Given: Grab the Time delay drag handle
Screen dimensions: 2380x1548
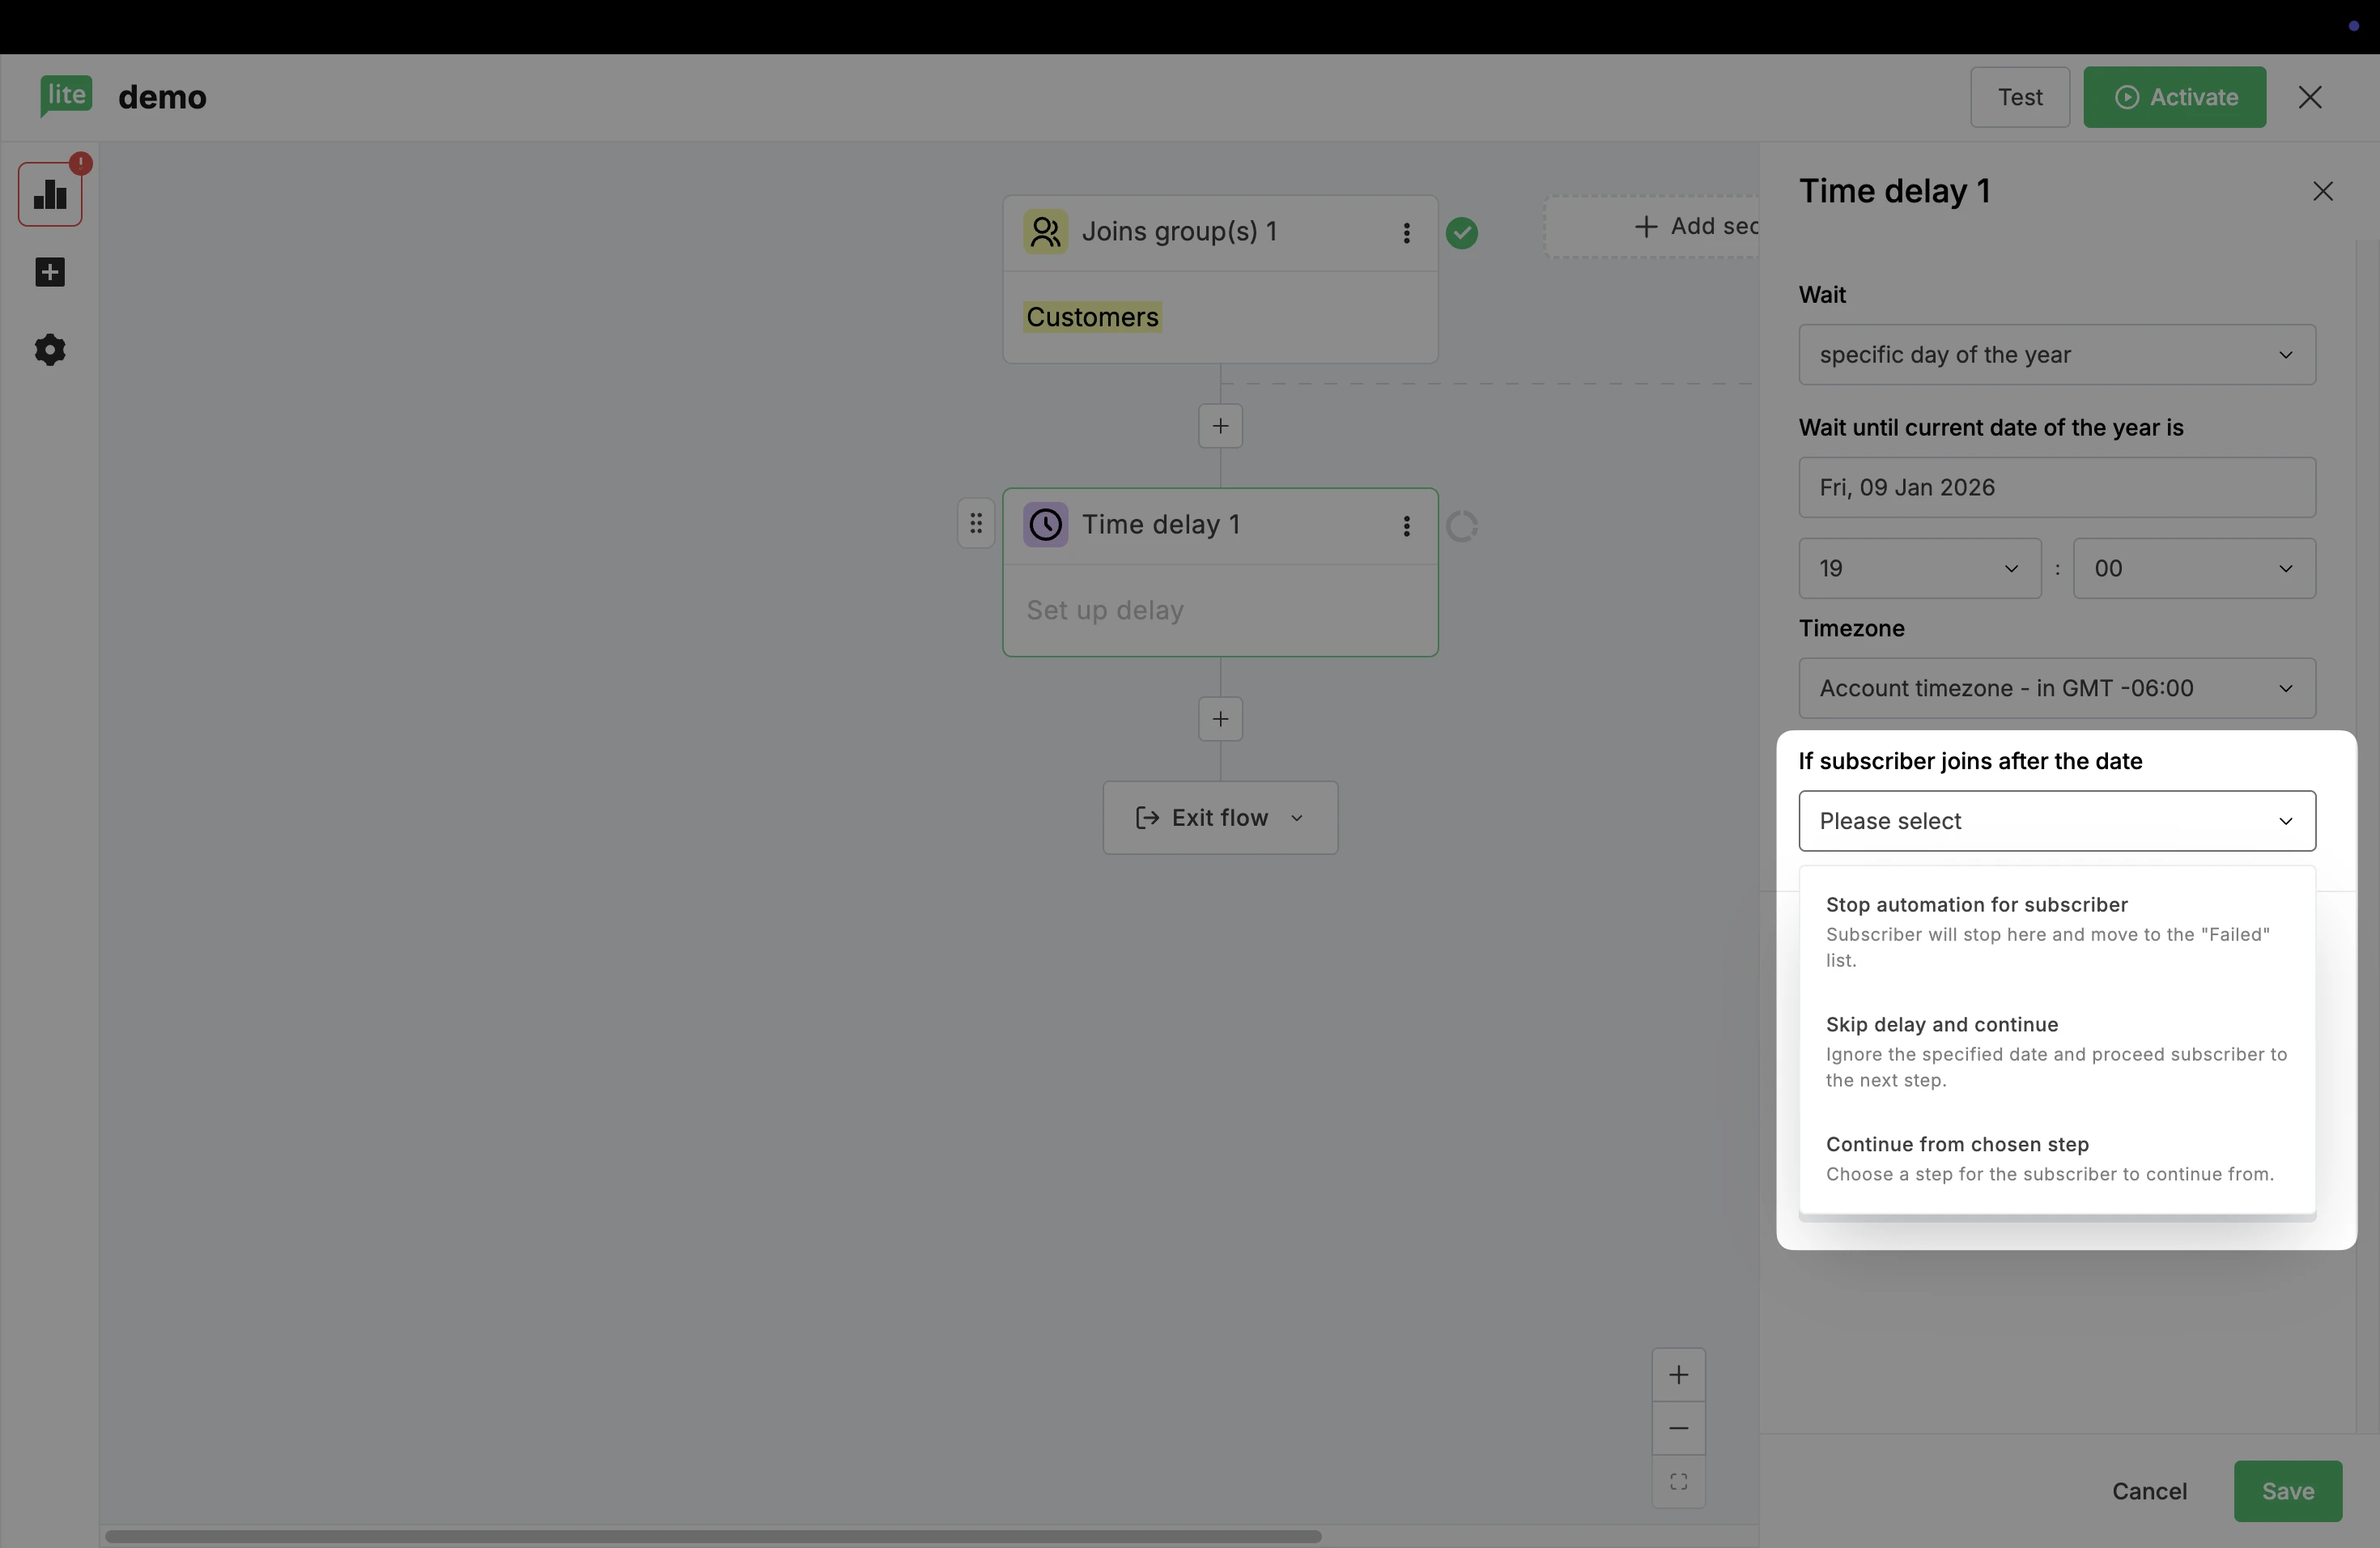Looking at the screenshot, I should tap(976, 524).
